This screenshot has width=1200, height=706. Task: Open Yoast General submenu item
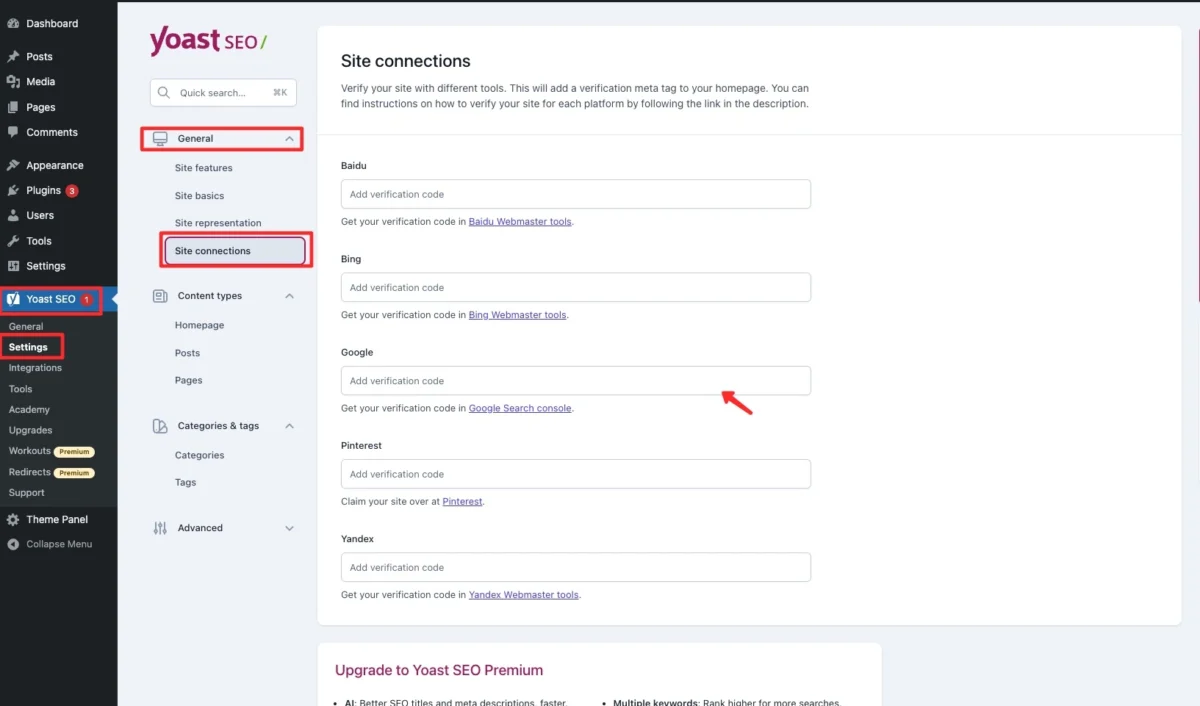pos(26,327)
